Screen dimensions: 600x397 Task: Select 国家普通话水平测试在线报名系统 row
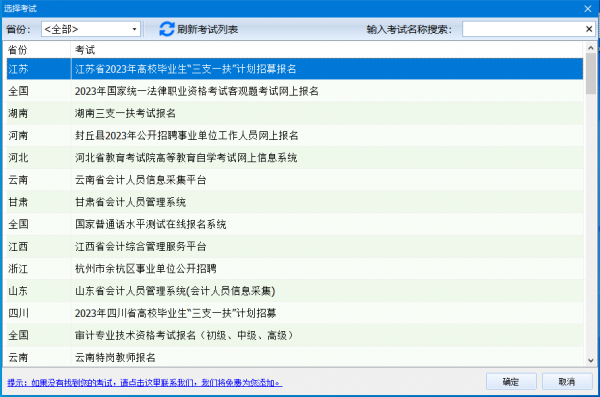pyautogui.click(x=295, y=224)
